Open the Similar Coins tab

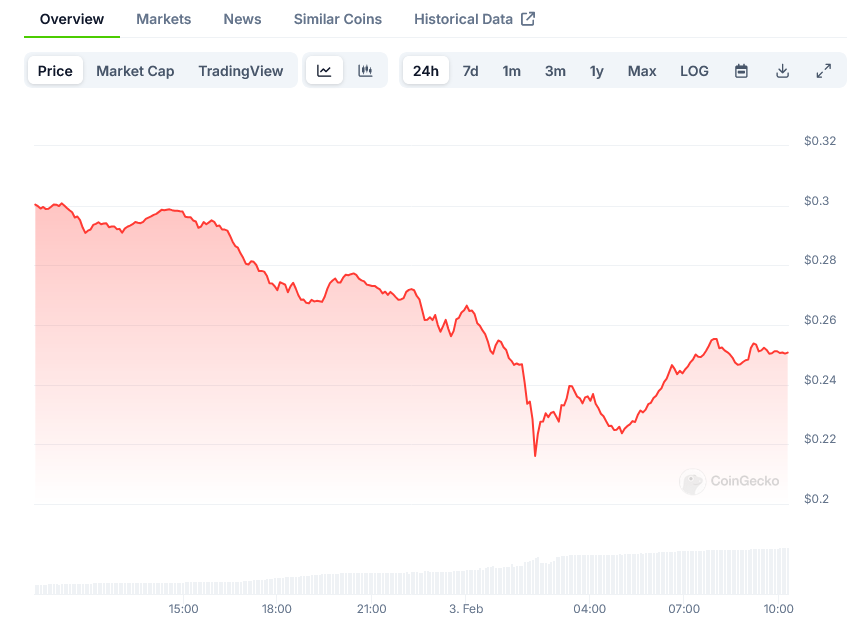(337, 19)
